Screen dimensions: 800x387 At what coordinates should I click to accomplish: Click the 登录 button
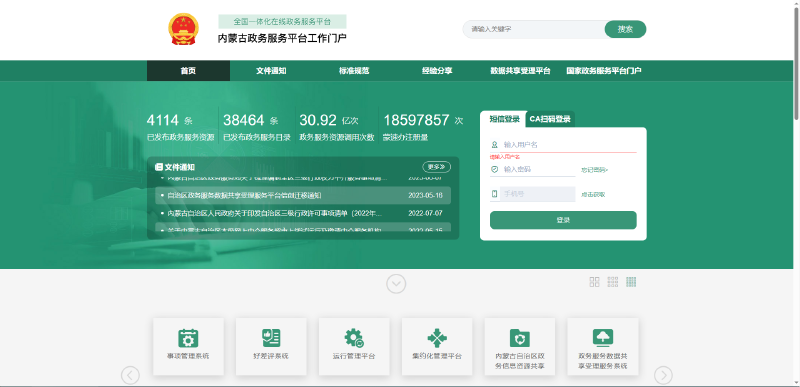pyautogui.click(x=563, y=220)
